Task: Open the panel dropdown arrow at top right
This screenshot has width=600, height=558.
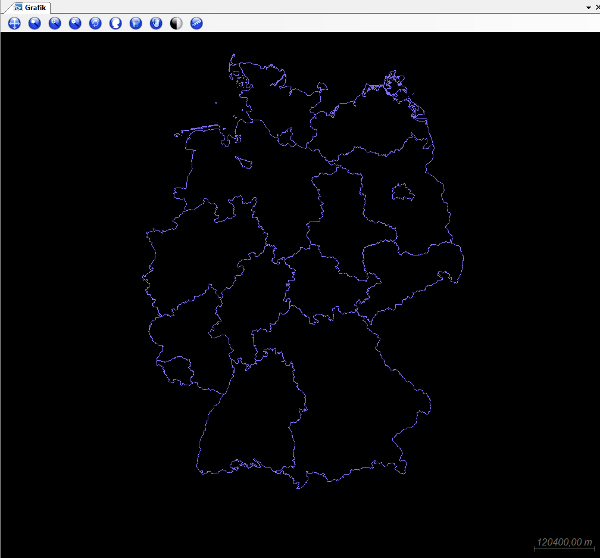Action: tap(587, 7)
